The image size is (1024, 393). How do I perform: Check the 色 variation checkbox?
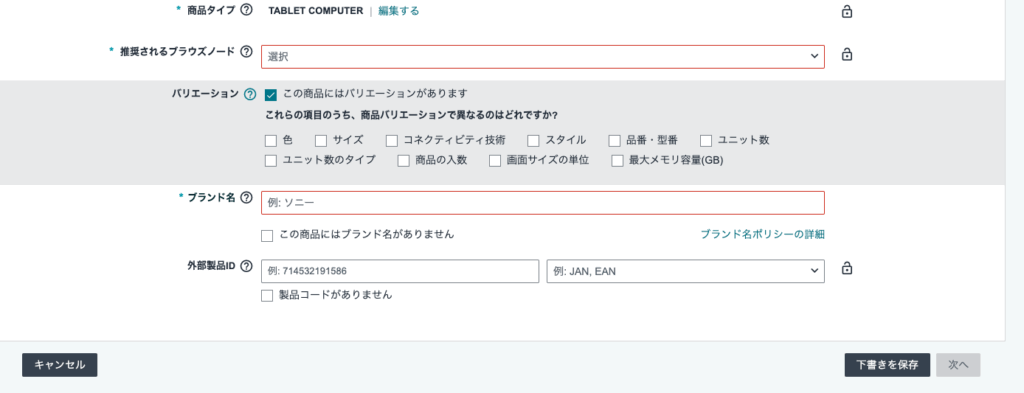pos(270,140)
